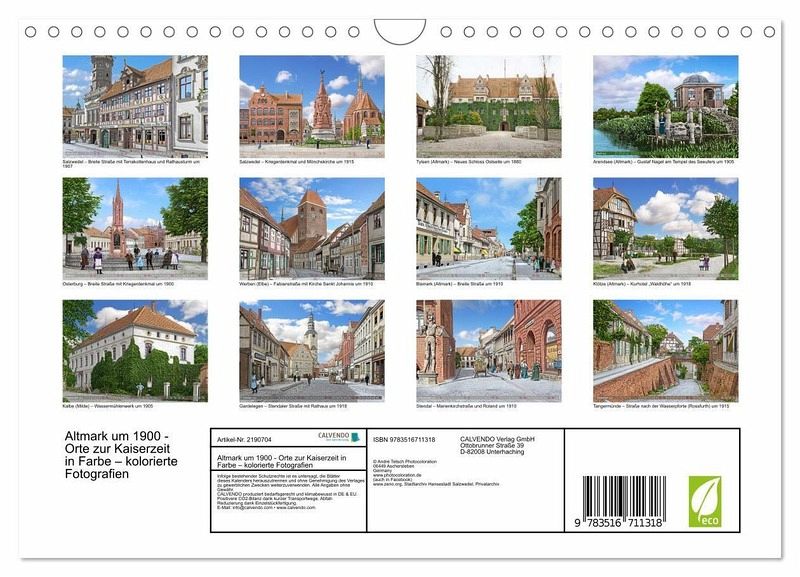800x577 pixels.
Task: Open the Stendal Roland statue photo
Action: 489,351
